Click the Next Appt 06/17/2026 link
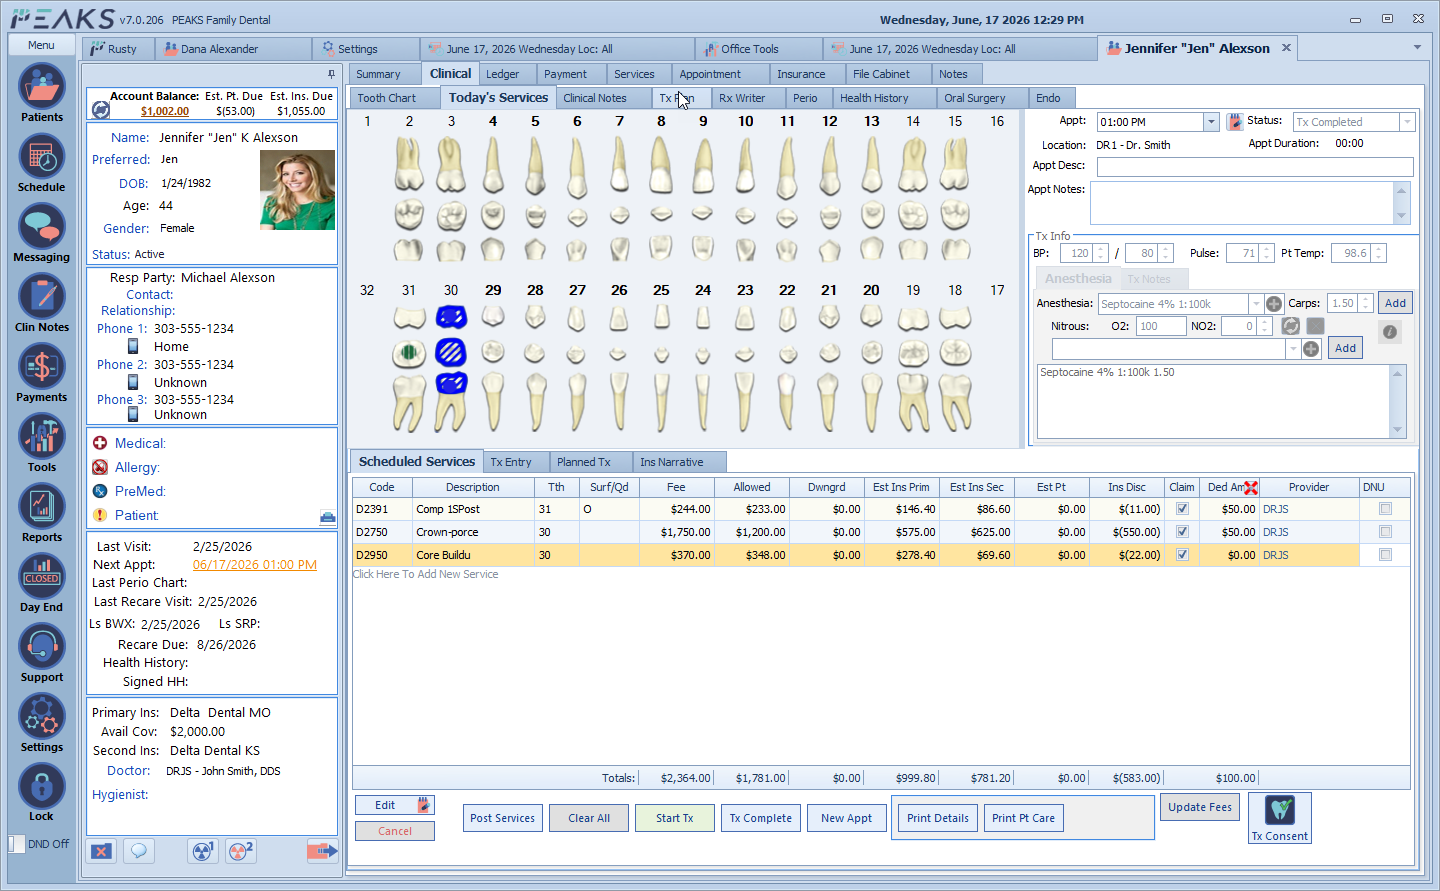This screenshot has height=891, width=1440. [255, 565]
